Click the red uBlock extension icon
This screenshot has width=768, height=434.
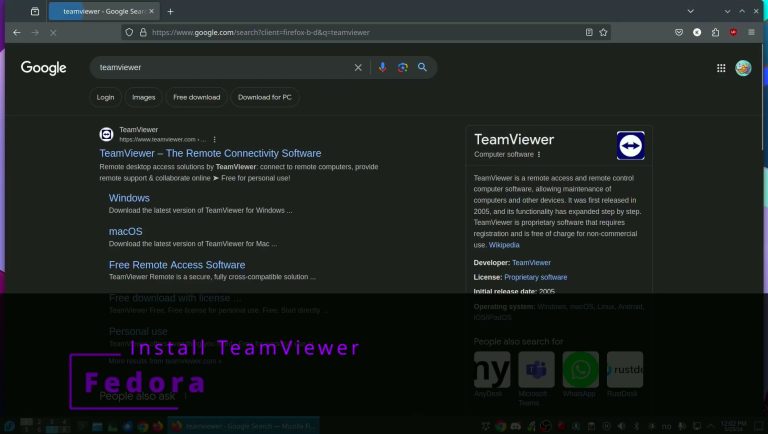click(x=733, y=32)
